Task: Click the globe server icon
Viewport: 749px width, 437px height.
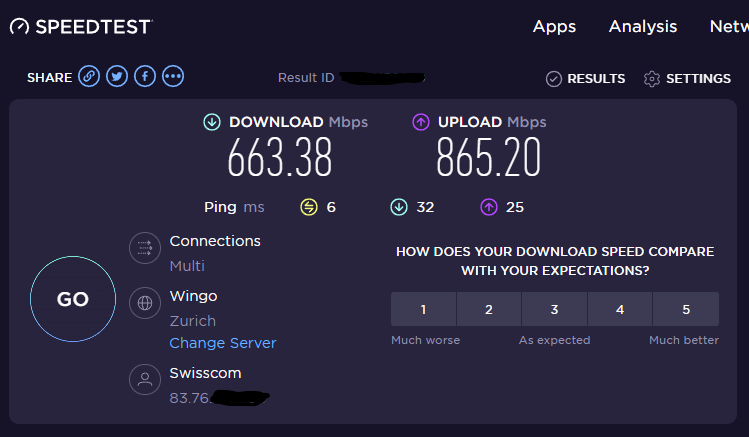Action: [145, 304]
